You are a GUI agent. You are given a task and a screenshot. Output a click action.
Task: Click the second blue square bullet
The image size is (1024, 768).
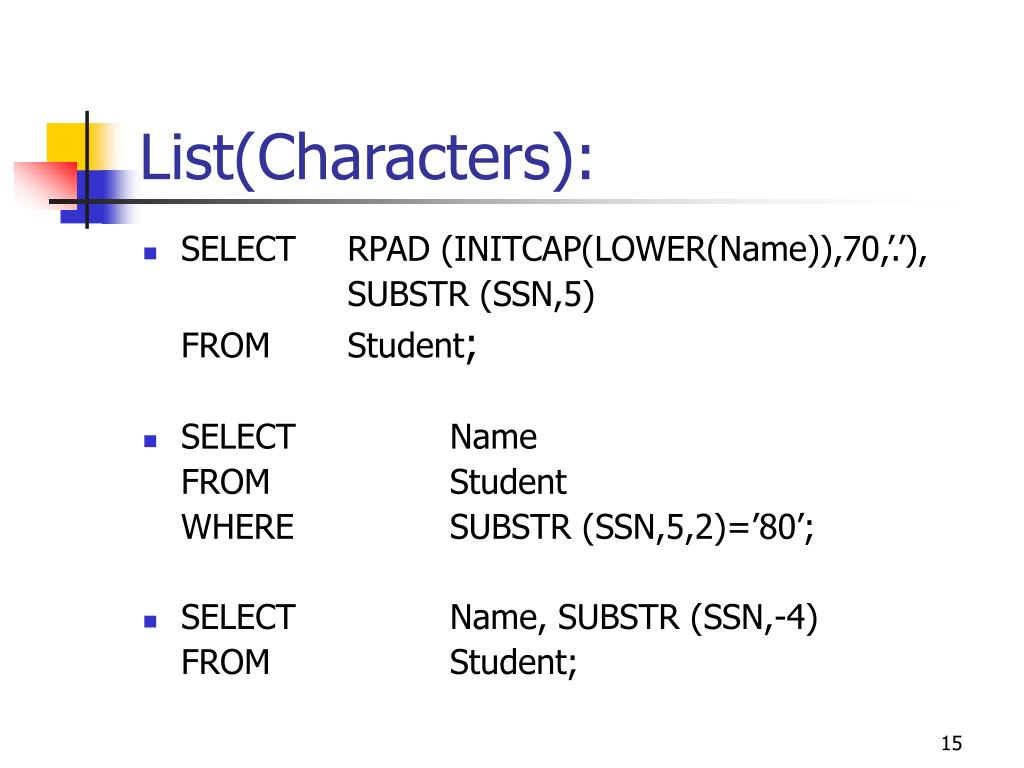(150, 441)
